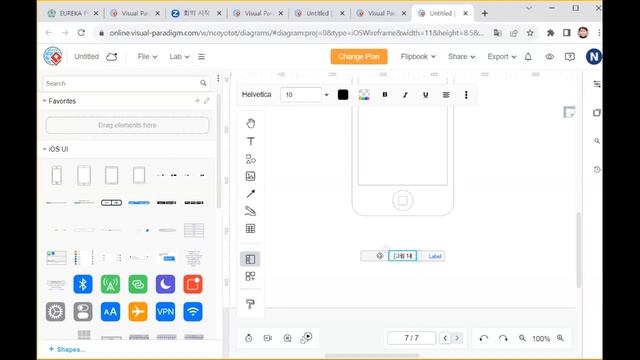Select the Connector arrow tool
Image resolution: width=640 pixels, height=360 pixels.
(251, 193)
